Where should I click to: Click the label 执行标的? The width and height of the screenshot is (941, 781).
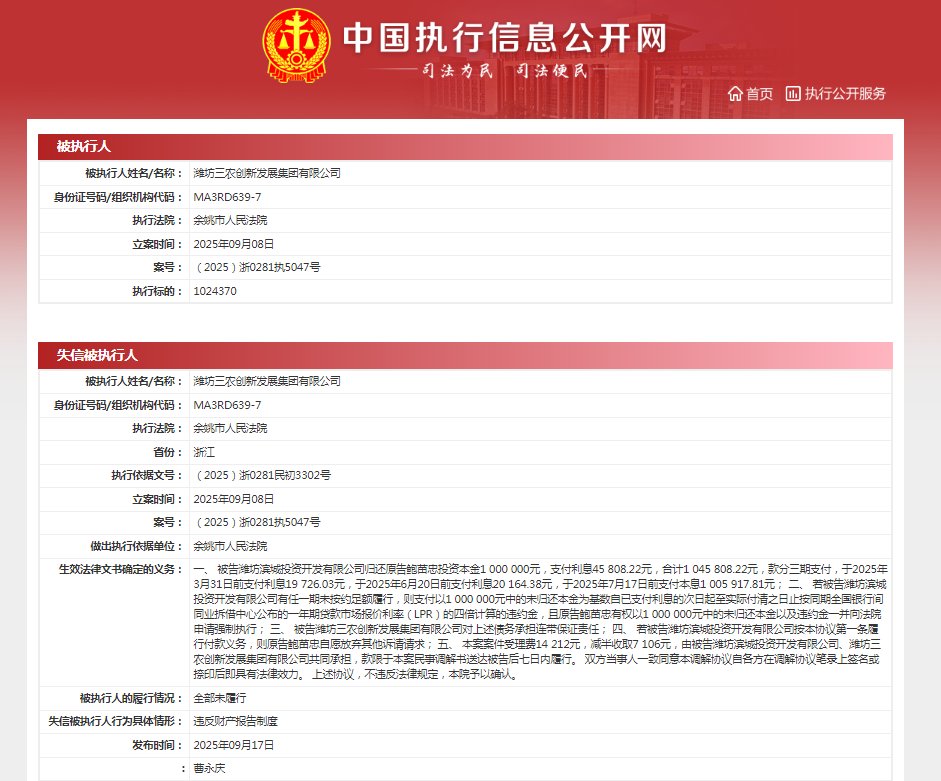157,291
